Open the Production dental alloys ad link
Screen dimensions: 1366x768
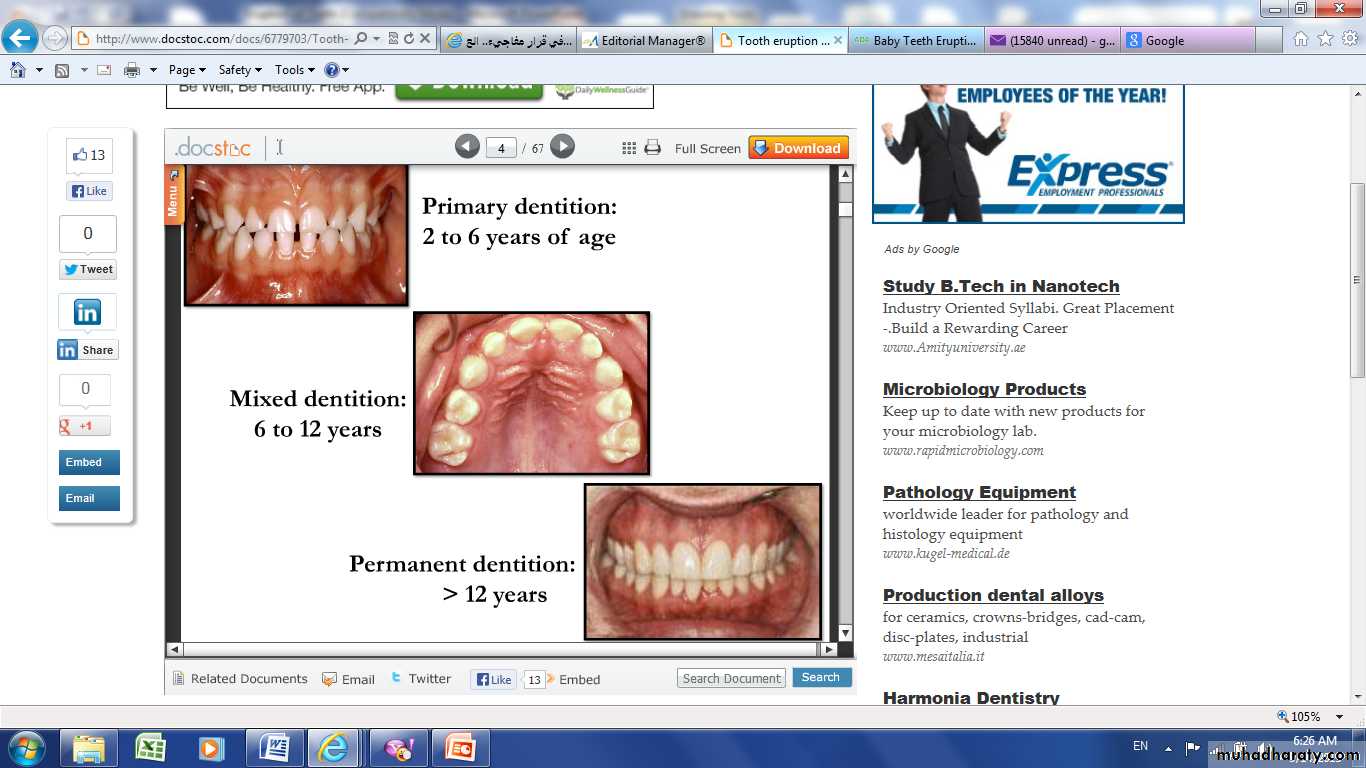coord(992,595)
